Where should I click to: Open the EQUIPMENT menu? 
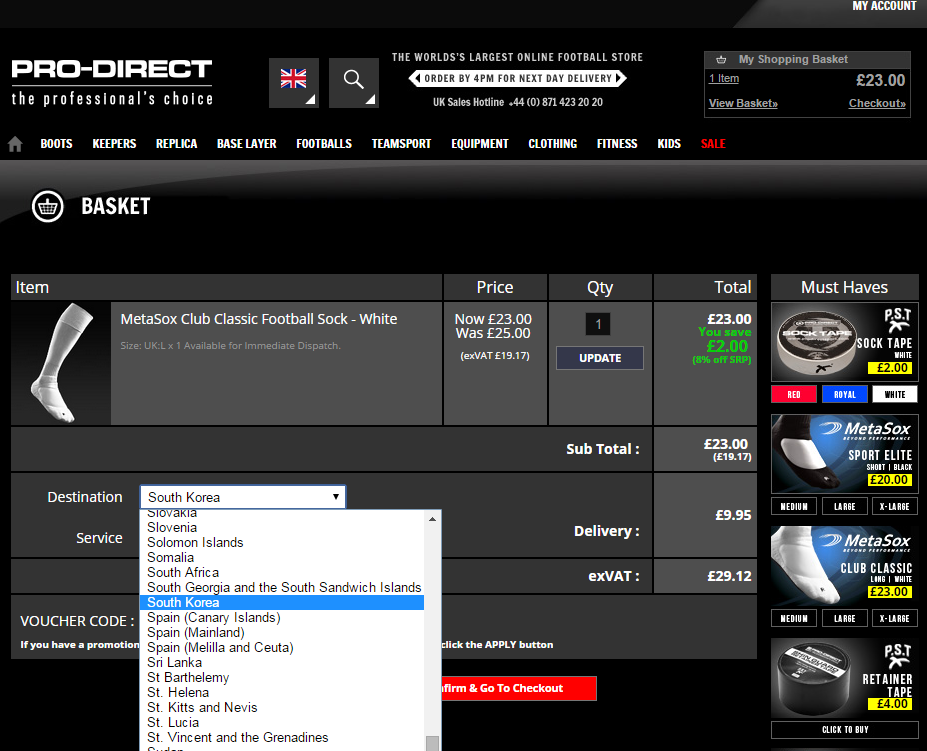point(479,144)
